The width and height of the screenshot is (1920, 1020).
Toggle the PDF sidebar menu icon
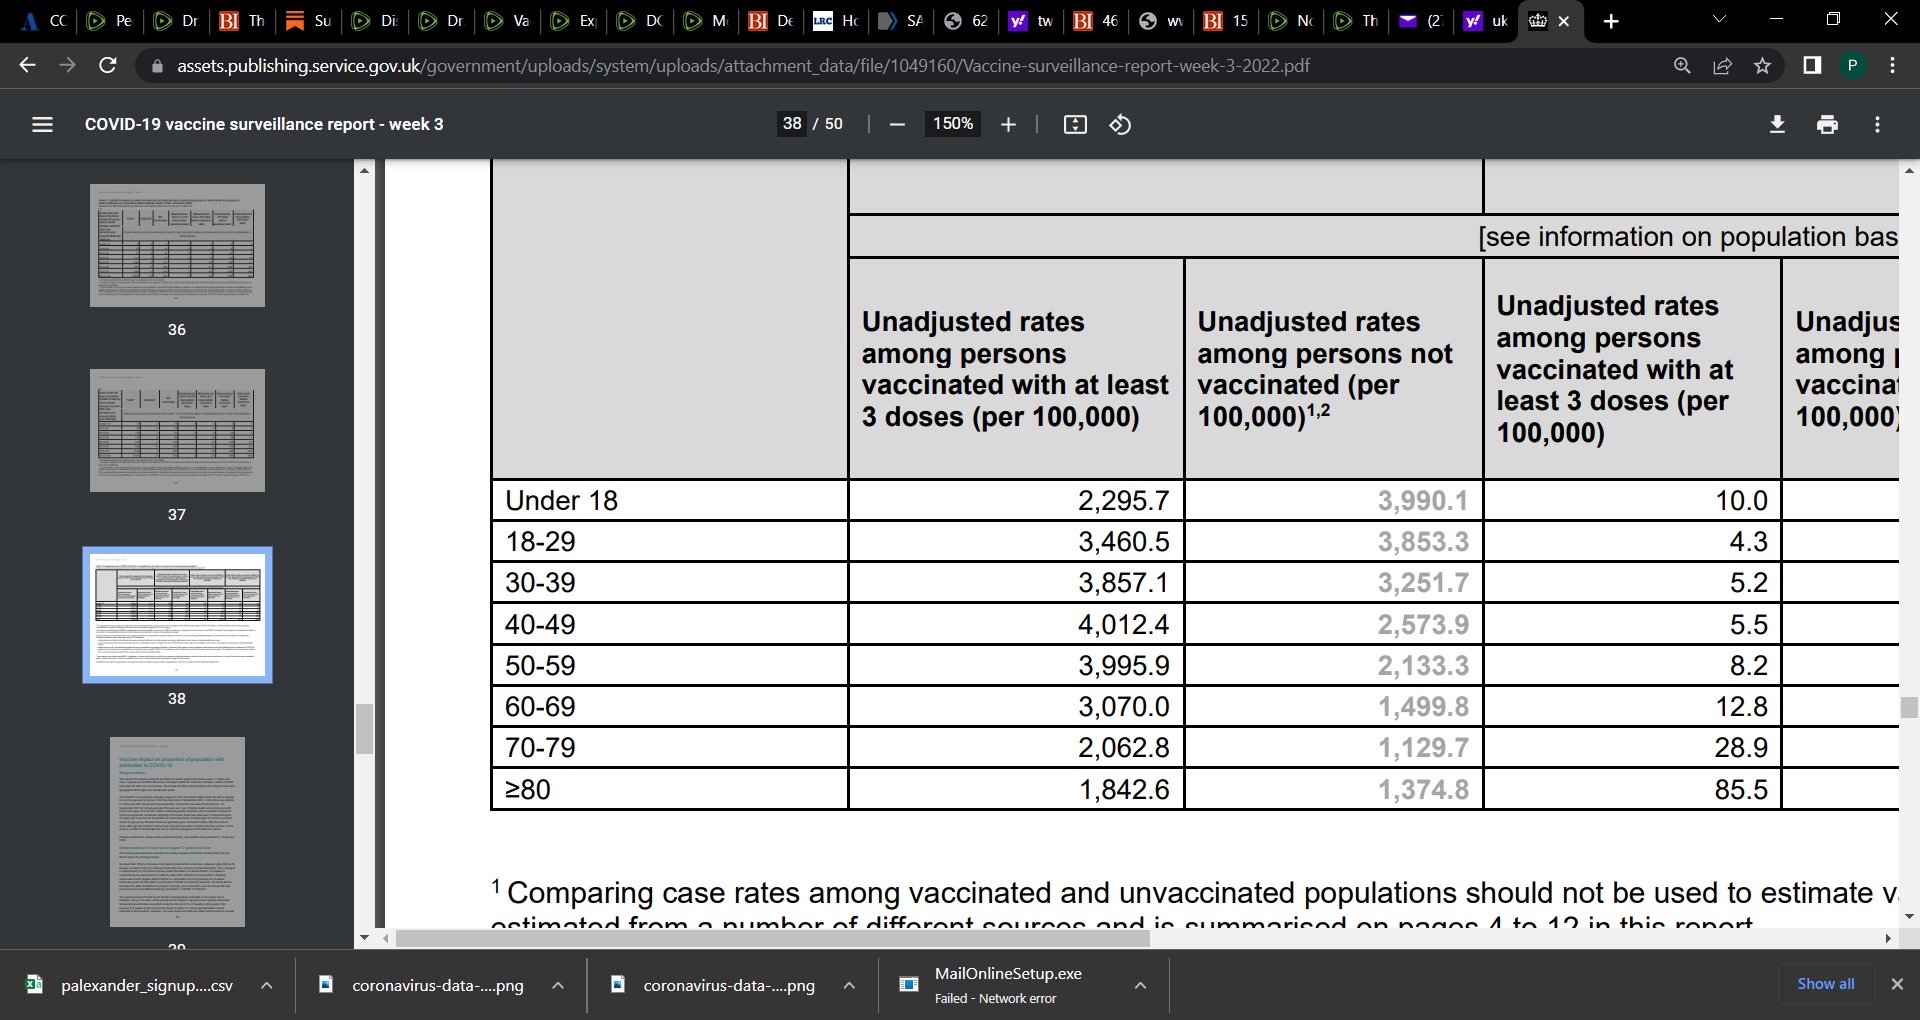[x=42, y=124]
